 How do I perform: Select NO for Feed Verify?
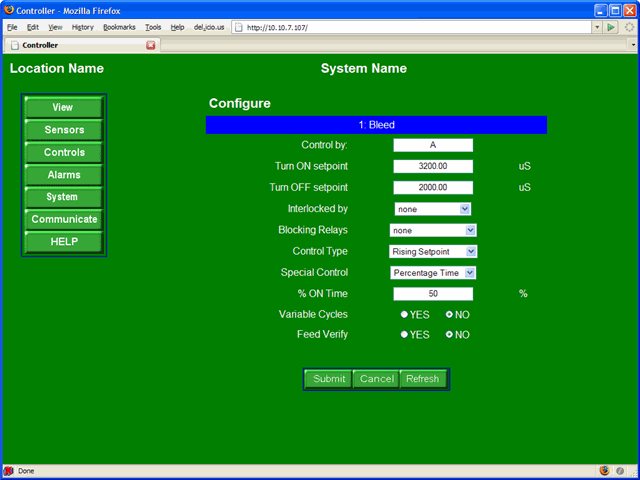pyautogui.click(x=449, y=334)
